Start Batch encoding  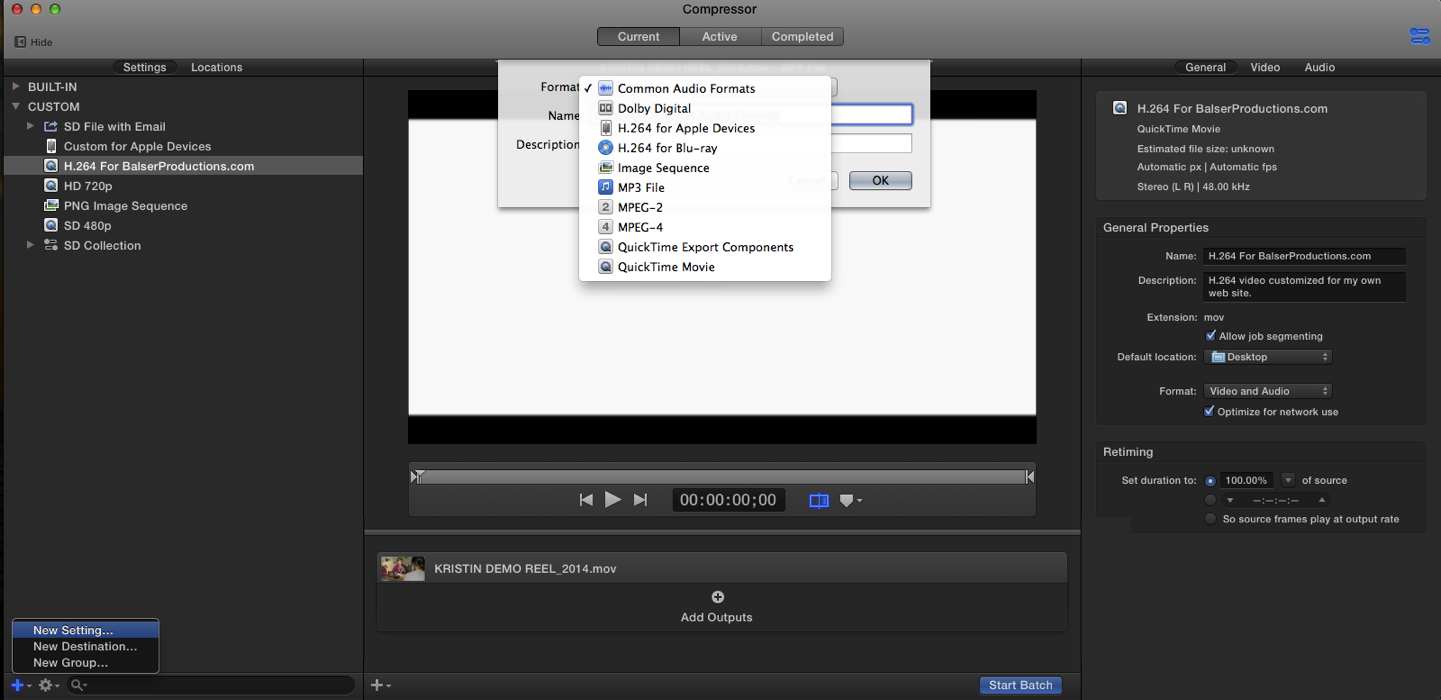point(1020,685)
